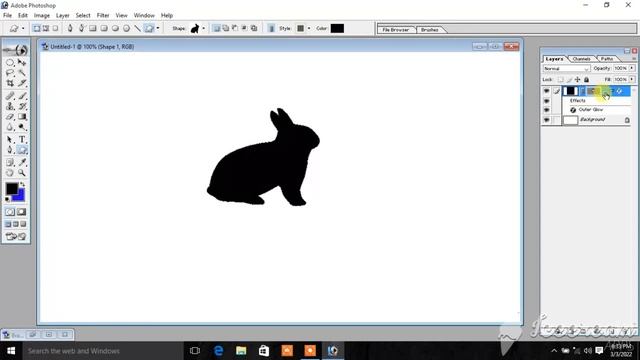Select the Elliptical Marquee tool
The height and width of the screenshot is (360, 640).
coord(10,62)
